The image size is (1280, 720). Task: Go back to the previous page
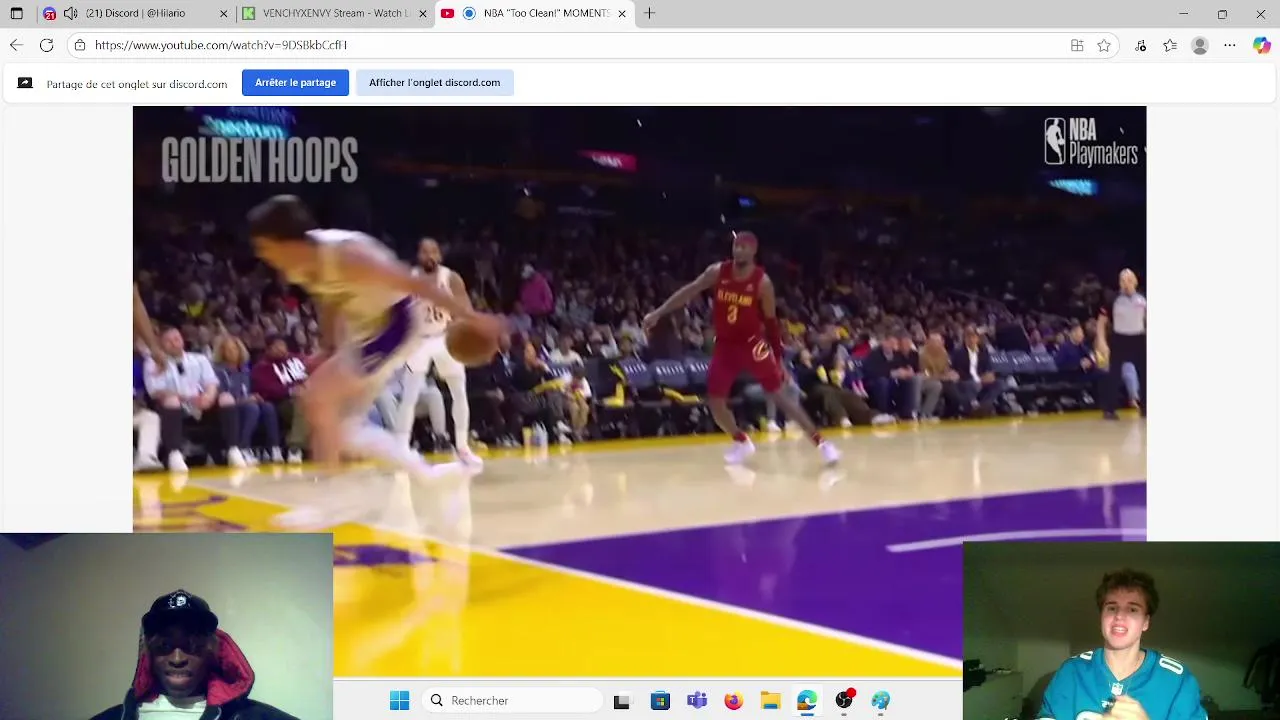(x=16, y=45)
